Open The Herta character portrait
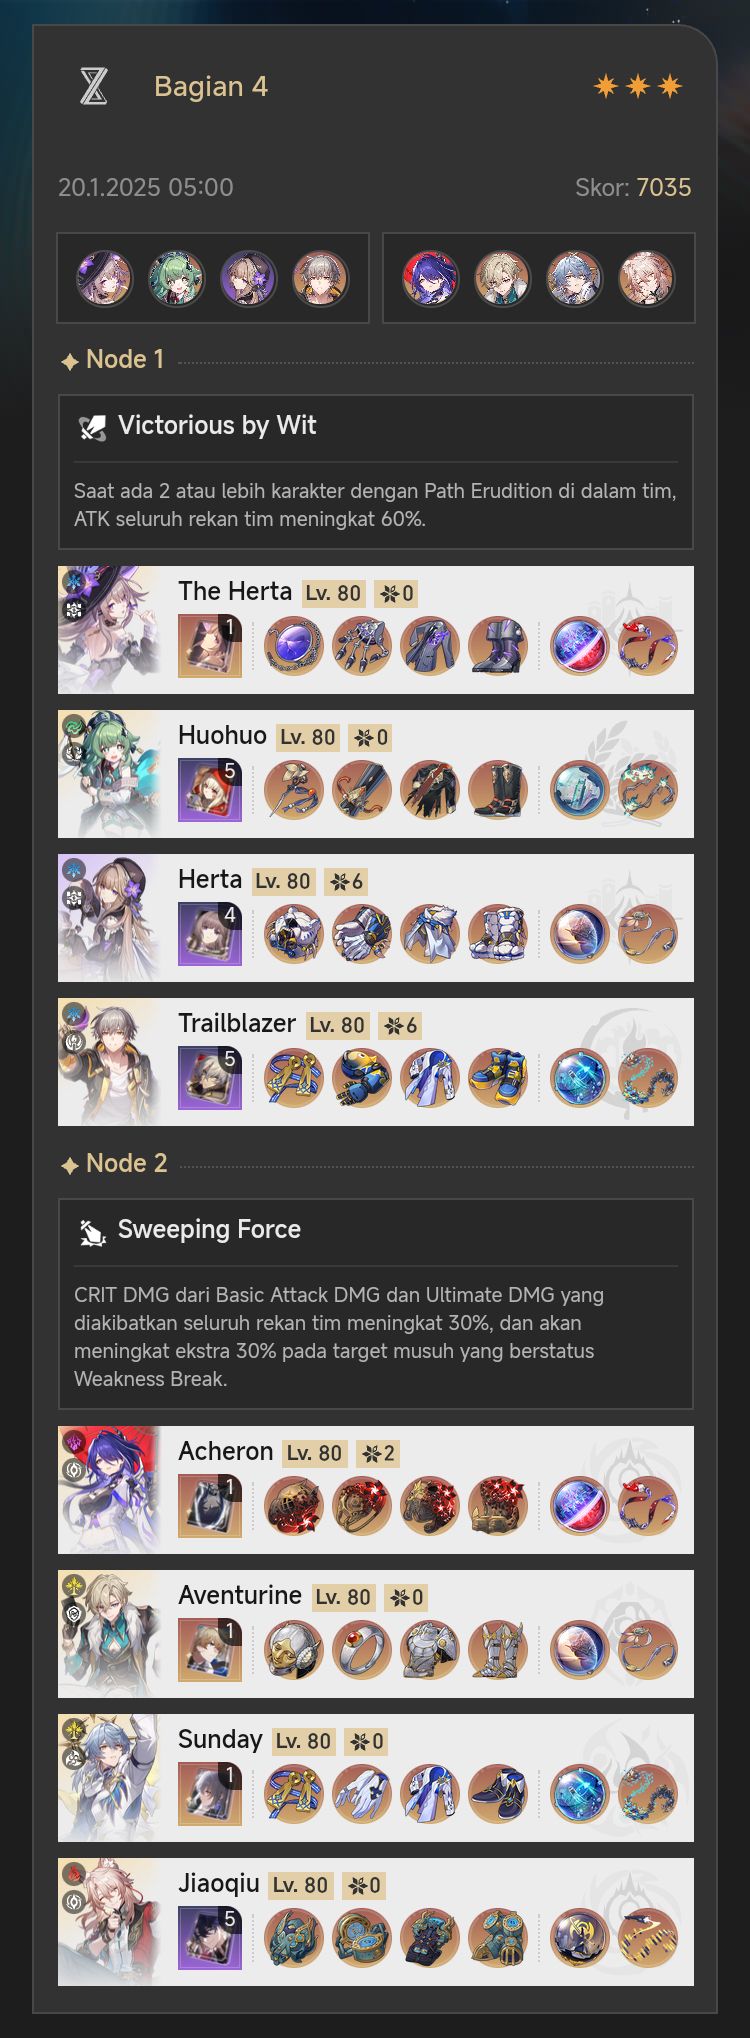Screen dimensions: 750x2038 click(x=109, y=630)
